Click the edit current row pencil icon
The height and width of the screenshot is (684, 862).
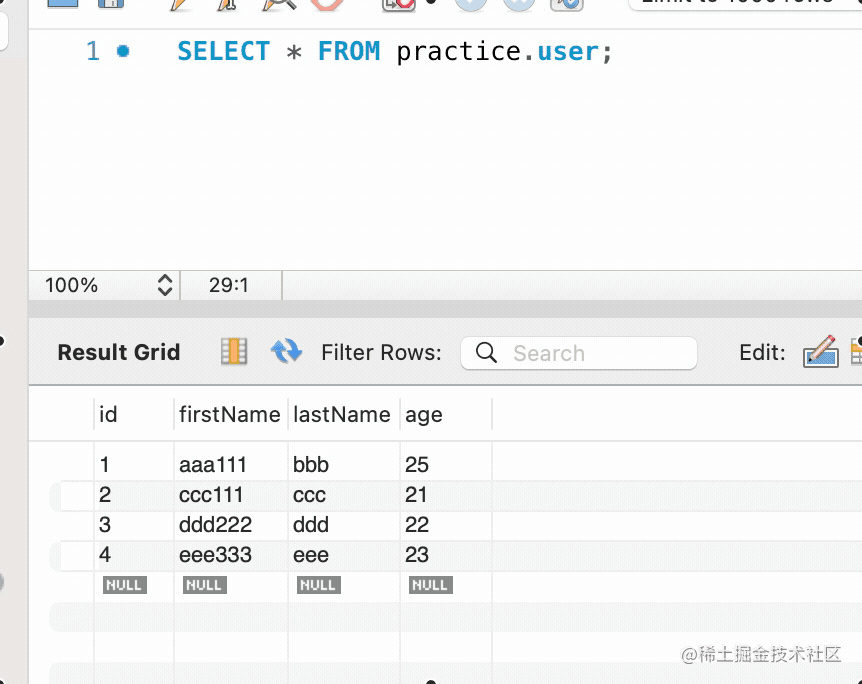(x=820, y=352)
